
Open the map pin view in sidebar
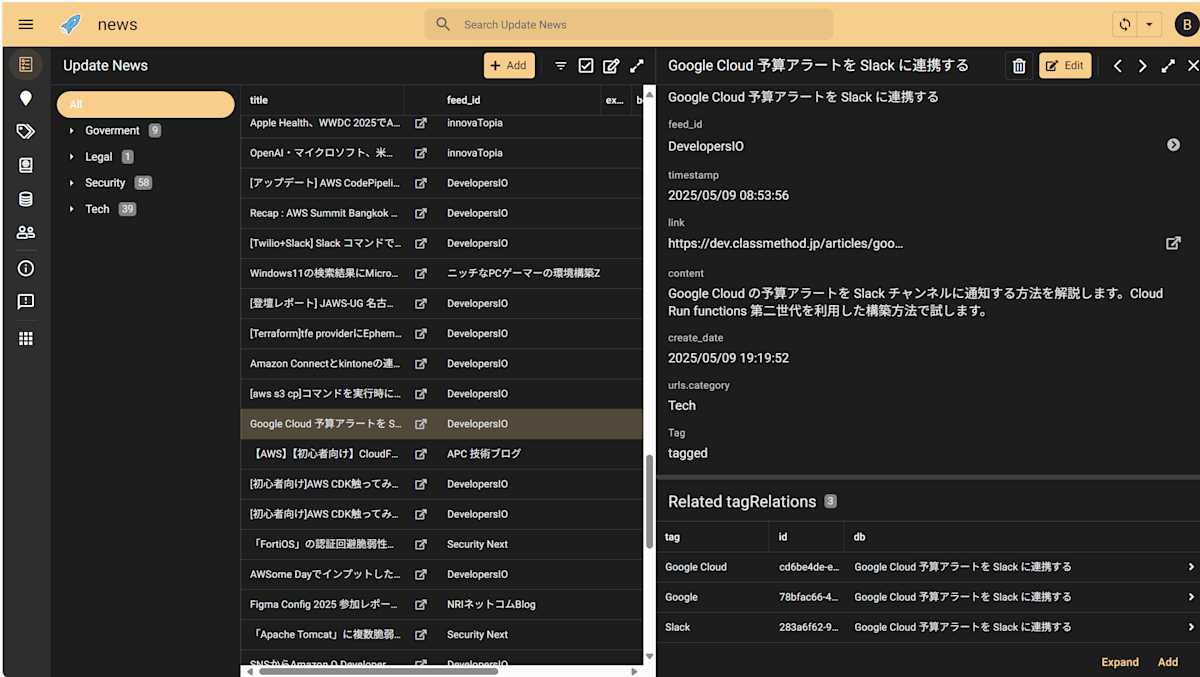click(x=26, y=98)
